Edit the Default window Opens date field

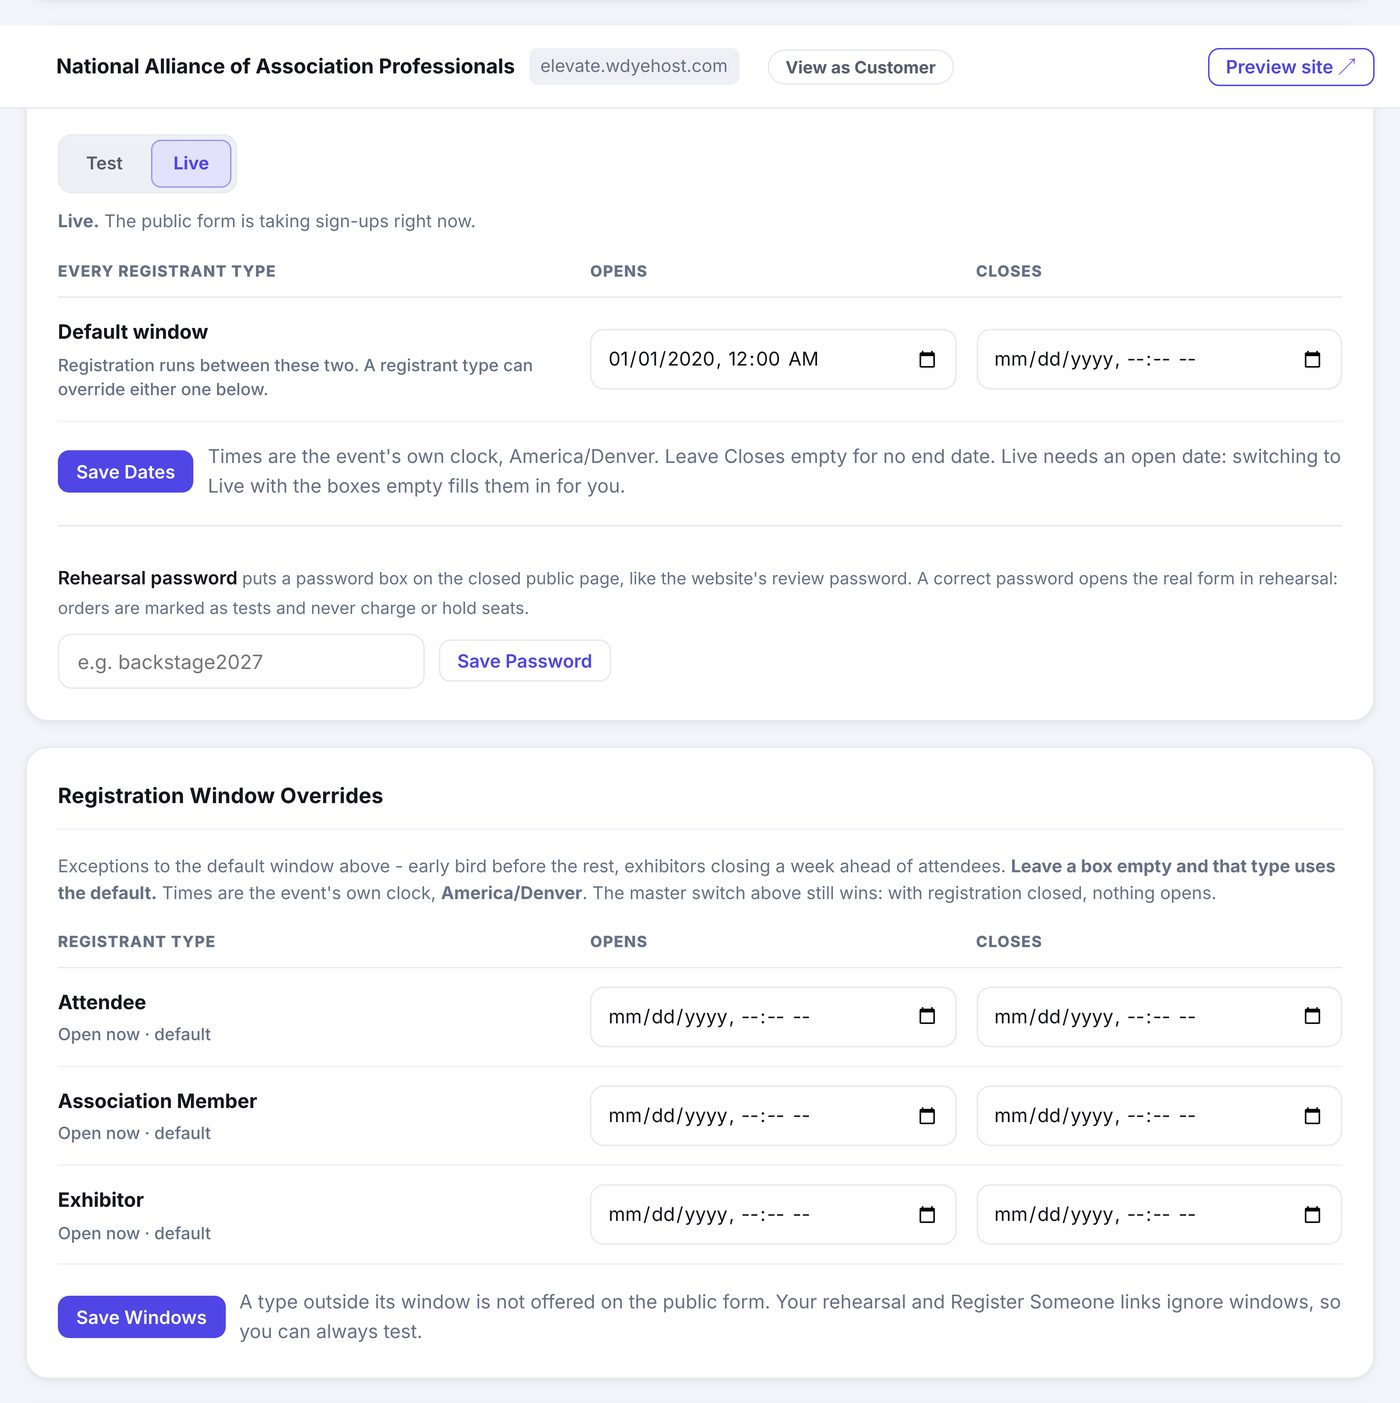pos(773,359)
